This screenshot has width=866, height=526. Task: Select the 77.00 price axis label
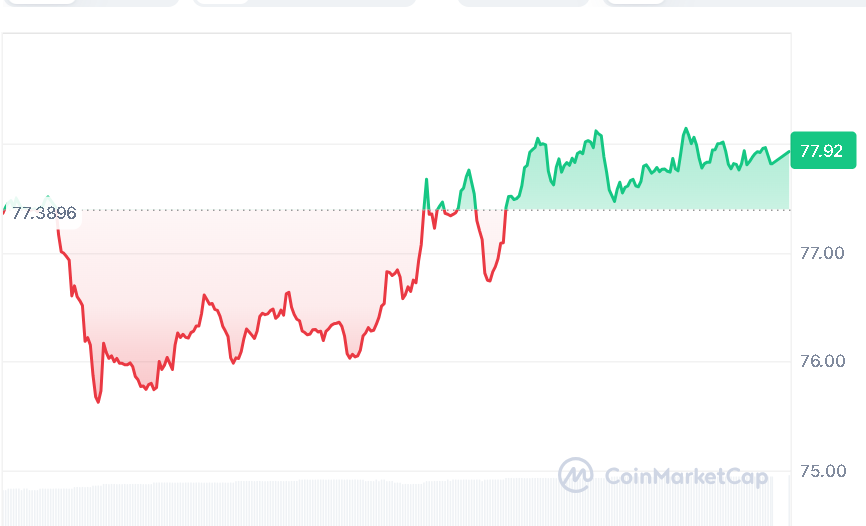pos(822,253)
